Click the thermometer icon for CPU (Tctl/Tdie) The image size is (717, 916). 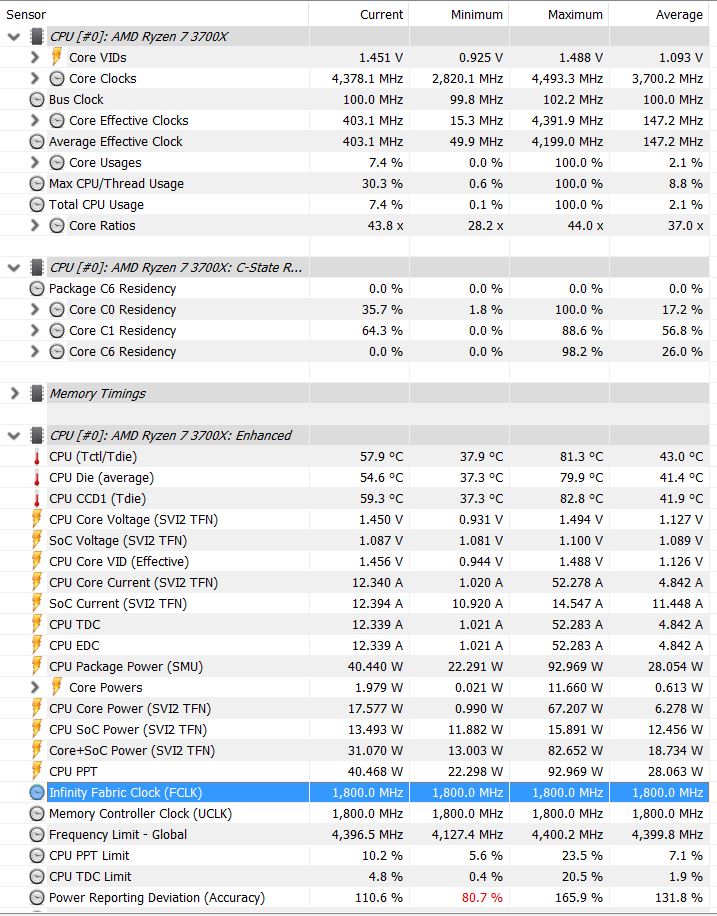click(37, 457)
